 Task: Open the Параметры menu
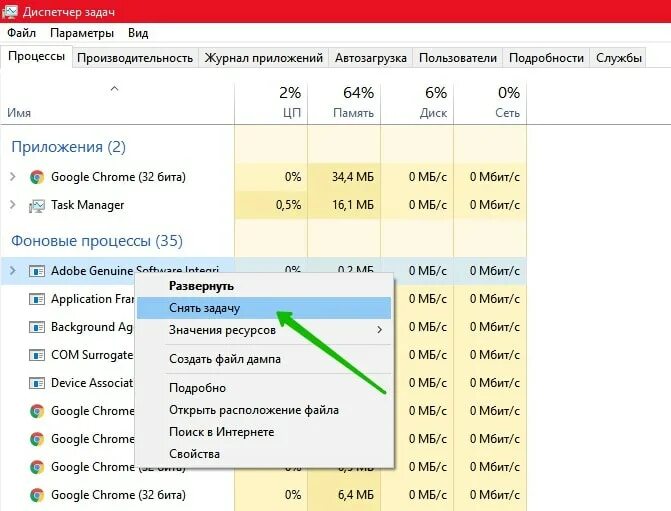point(82,33)
